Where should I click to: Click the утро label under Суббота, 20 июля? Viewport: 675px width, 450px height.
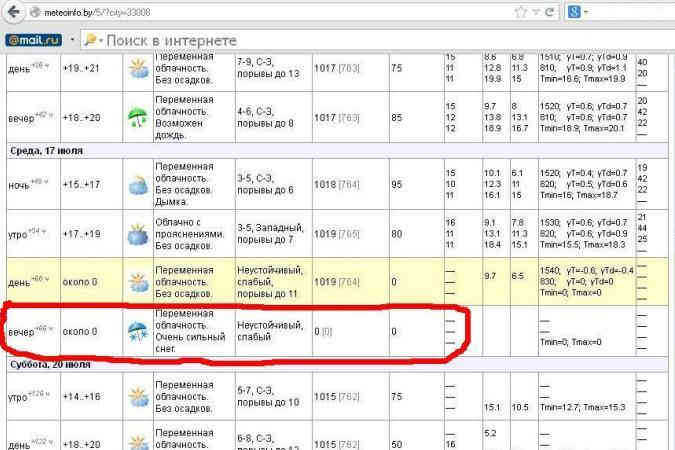click(x=18, y=397)
